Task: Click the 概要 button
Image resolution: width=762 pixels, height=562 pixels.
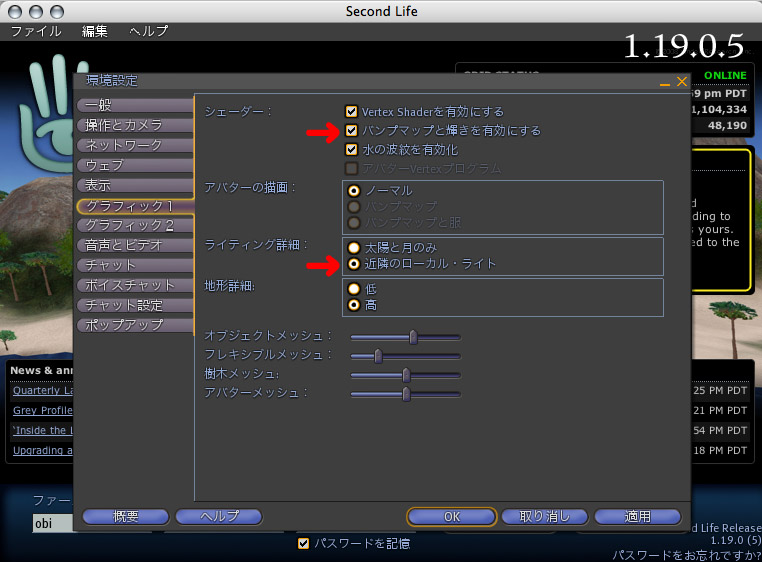Action: [x=126, y=516]
